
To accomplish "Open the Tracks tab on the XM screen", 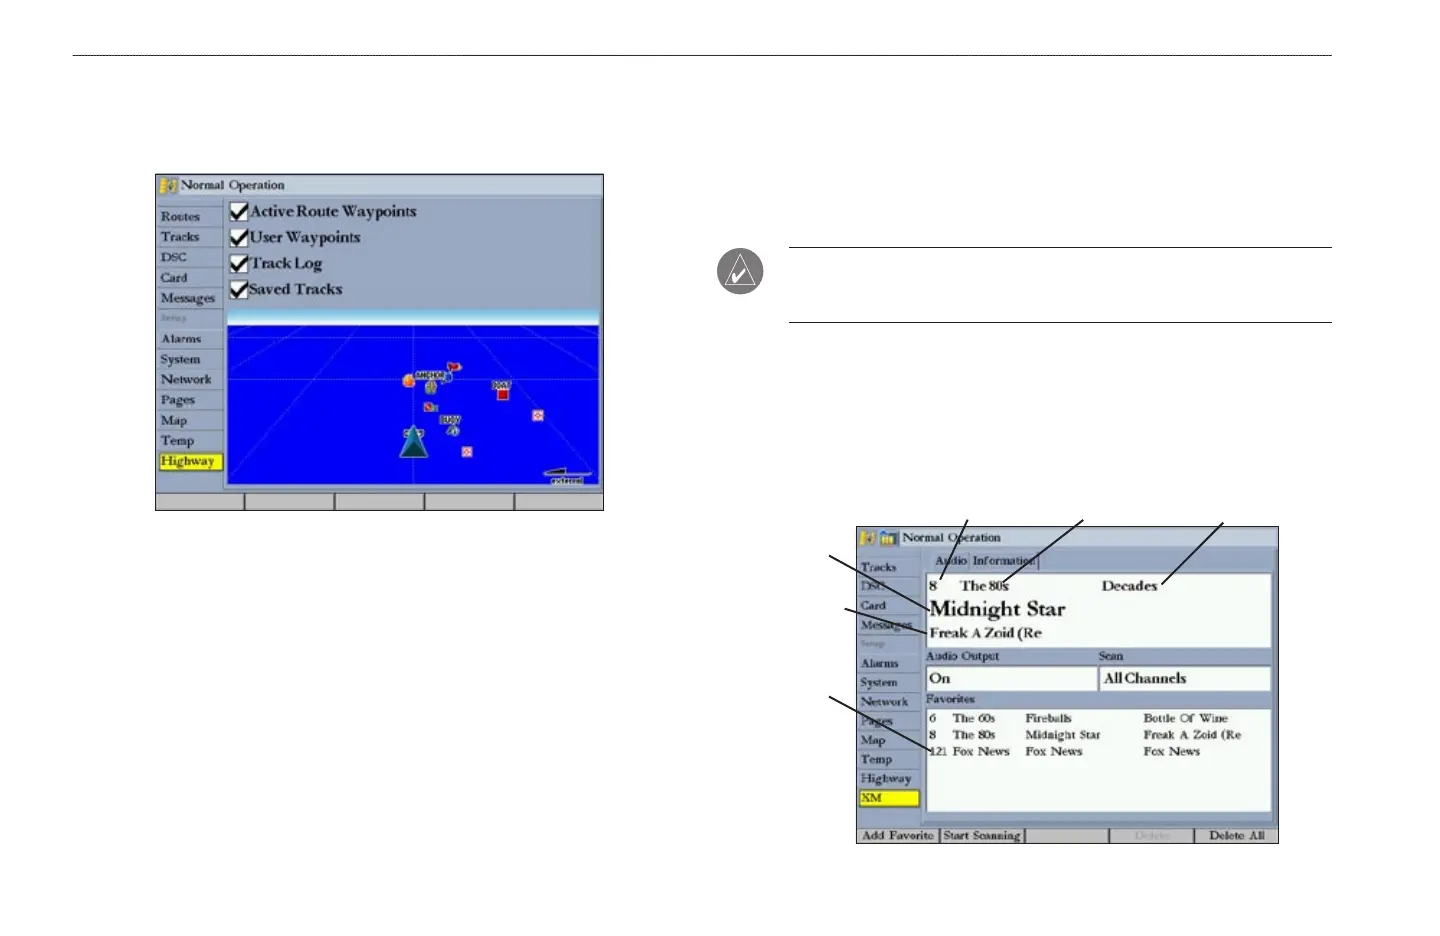I will (x=889, y=567).
